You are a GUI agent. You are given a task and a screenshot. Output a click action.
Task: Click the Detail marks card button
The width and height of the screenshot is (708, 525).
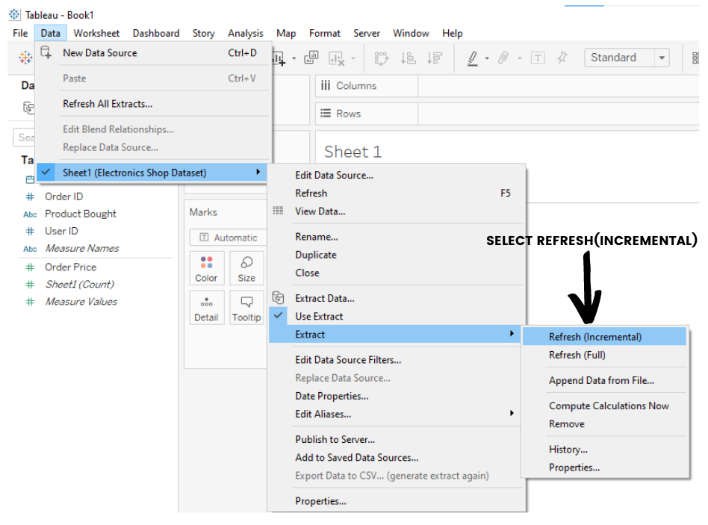tap(206, 308)
